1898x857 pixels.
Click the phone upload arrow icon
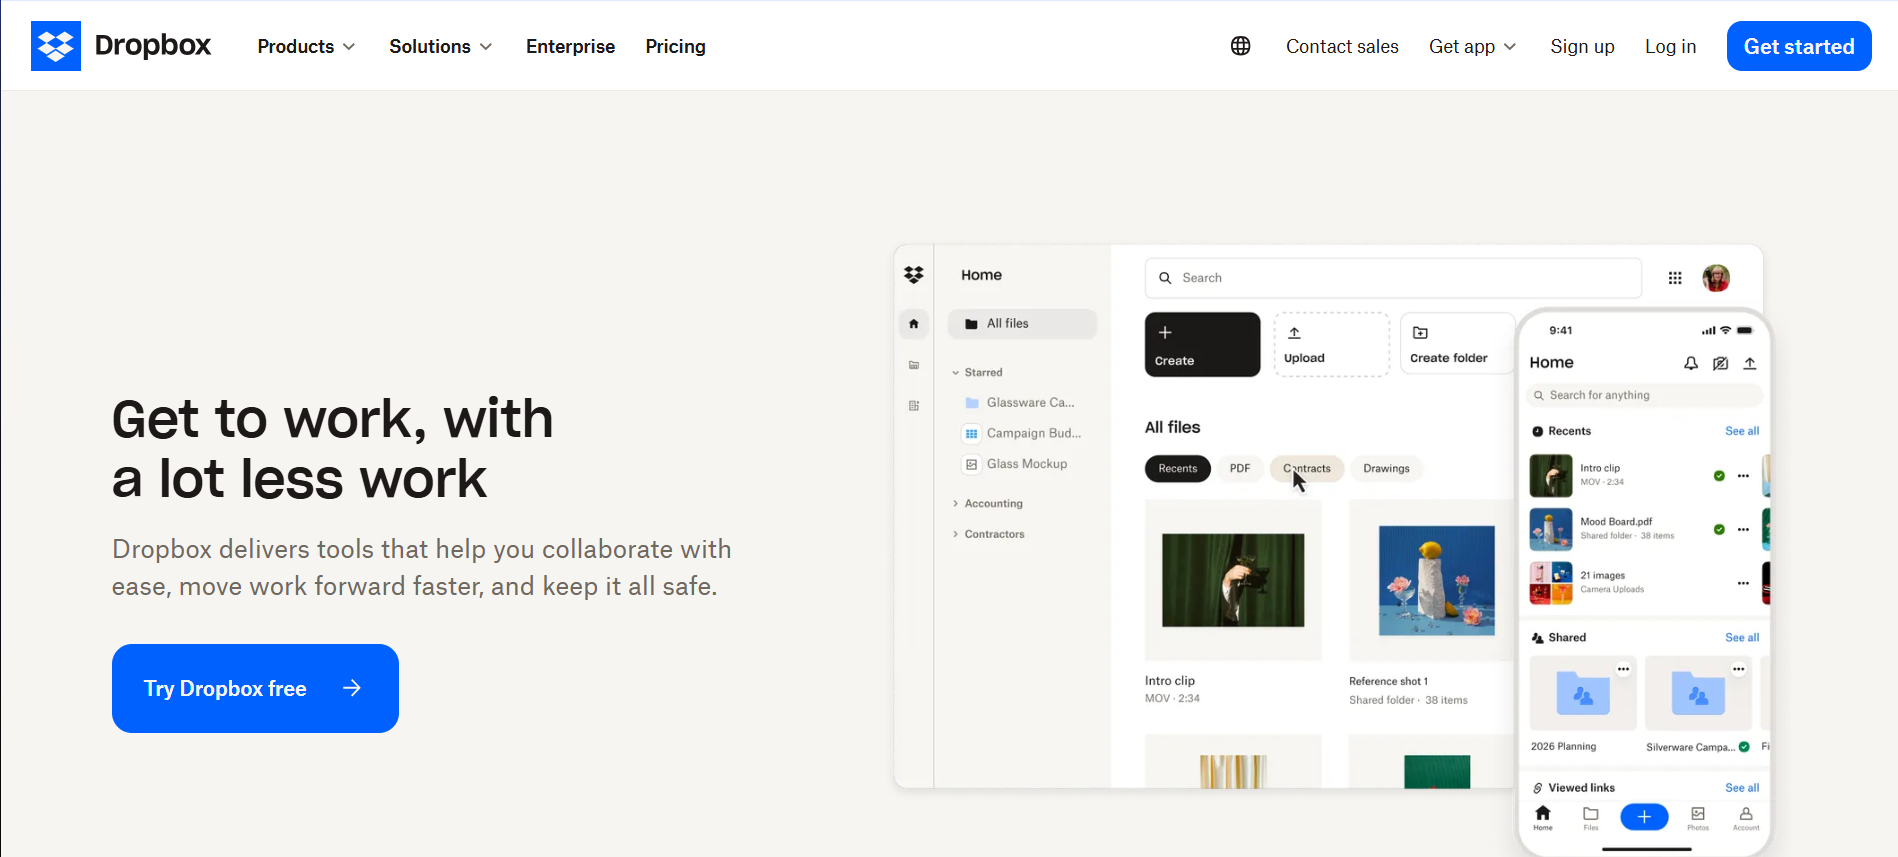1750,363
